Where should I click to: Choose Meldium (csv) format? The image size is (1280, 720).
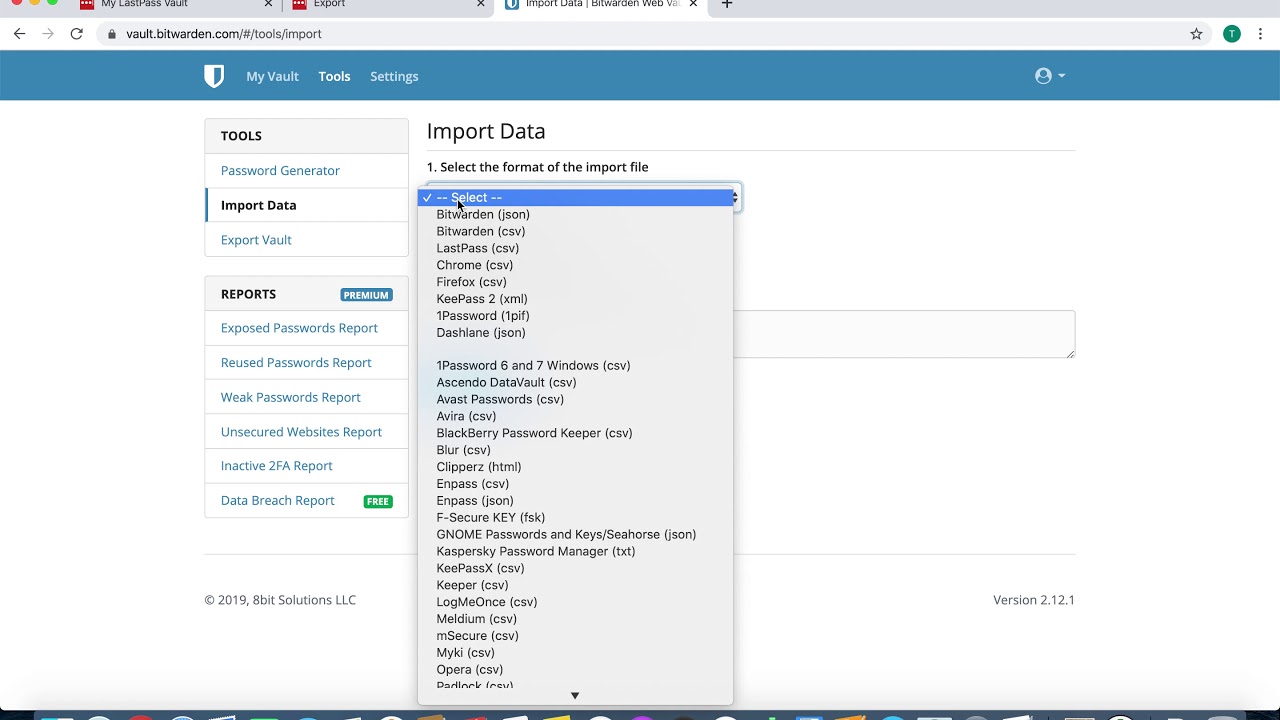tap(575, 619)
